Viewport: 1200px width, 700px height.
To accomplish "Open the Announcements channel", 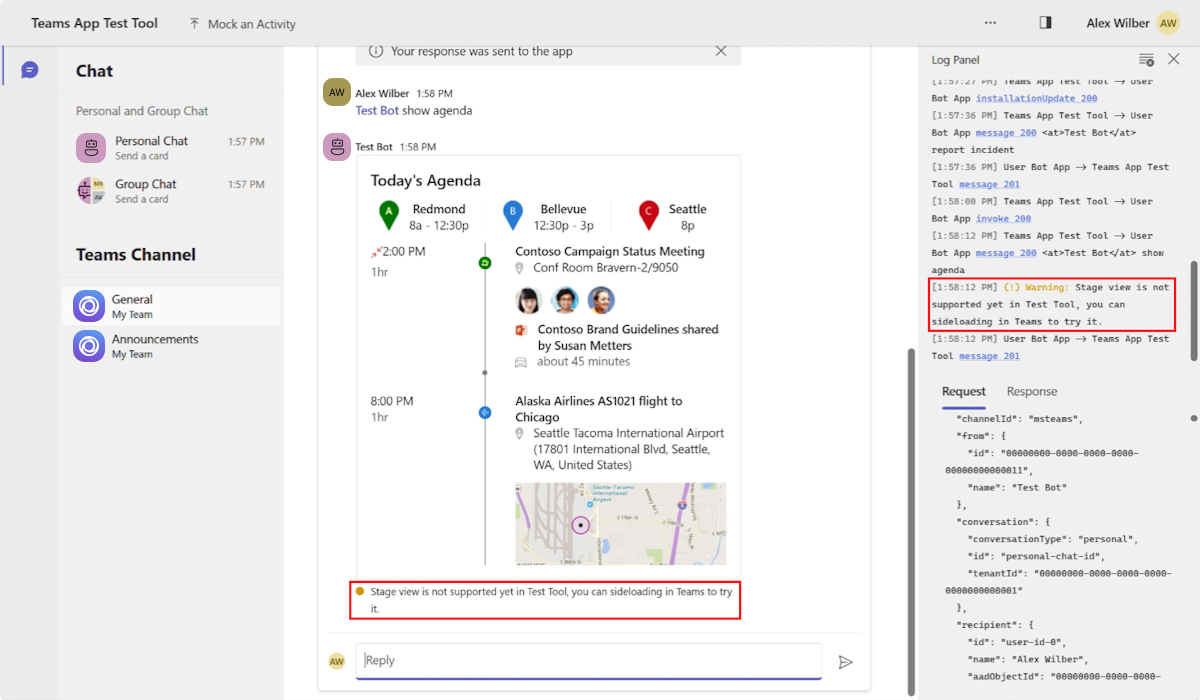I will pyautogui.click(x=171, y=346).
